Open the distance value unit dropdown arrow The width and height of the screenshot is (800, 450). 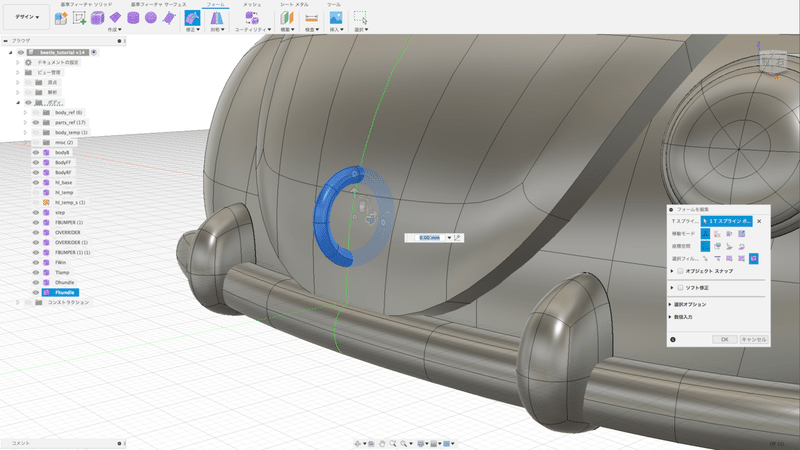[449, 238]
